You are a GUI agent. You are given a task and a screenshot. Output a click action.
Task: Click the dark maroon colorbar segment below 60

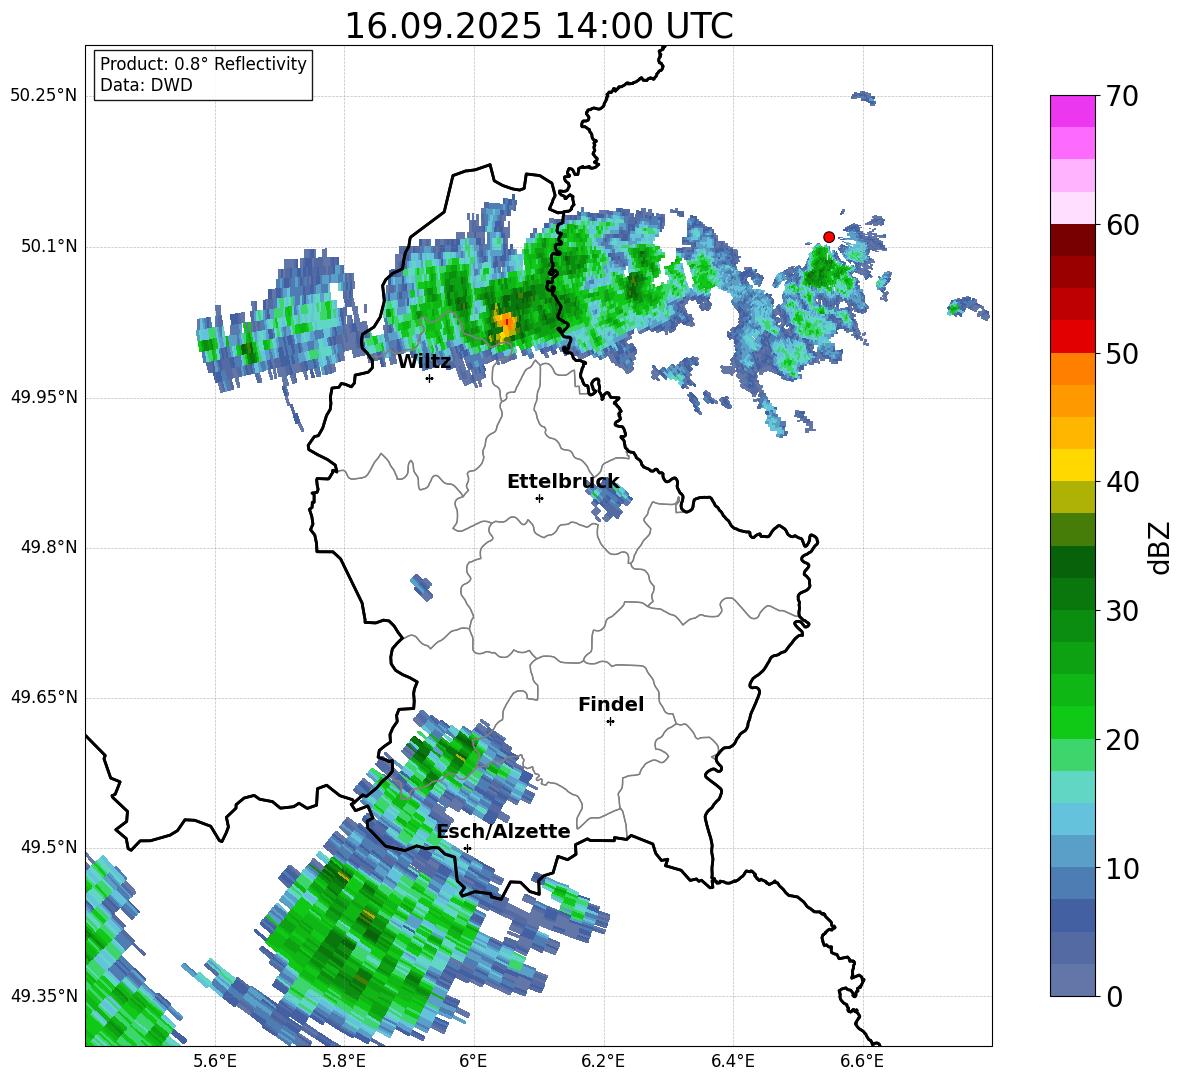coord(1072,240)
